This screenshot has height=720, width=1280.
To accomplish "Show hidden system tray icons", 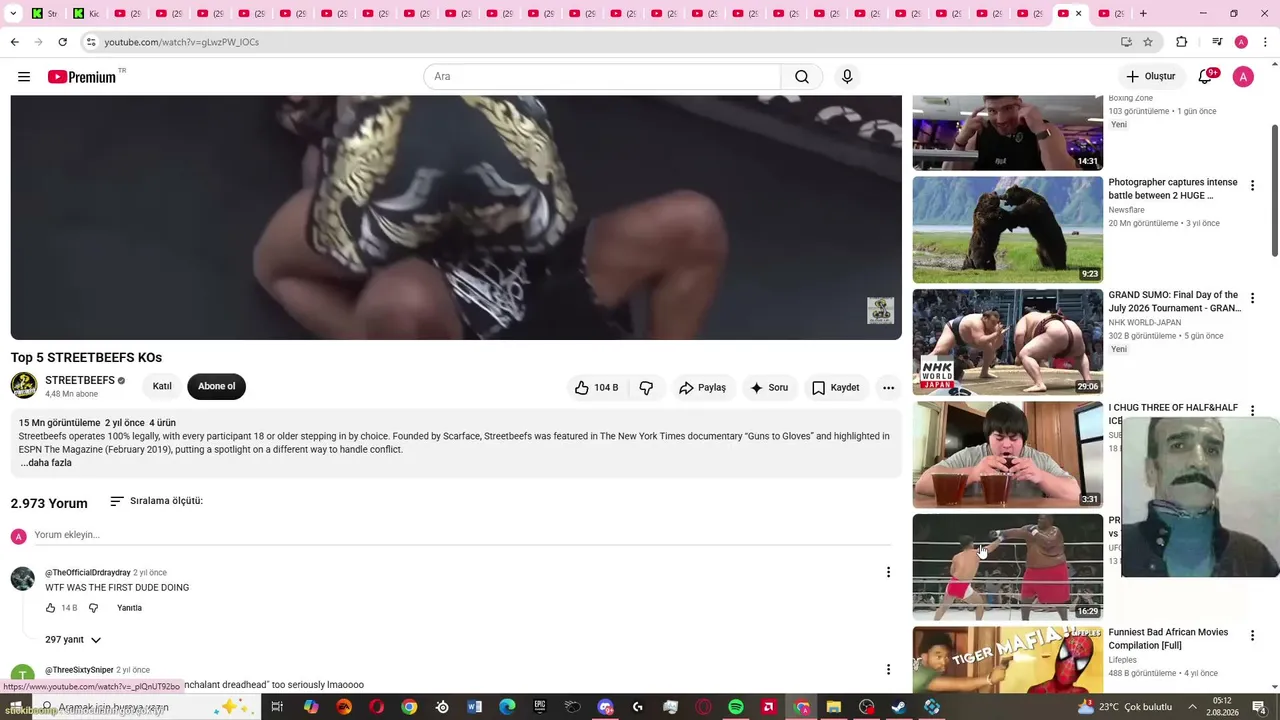I will pyautogui.click(x=1192, y=707).
